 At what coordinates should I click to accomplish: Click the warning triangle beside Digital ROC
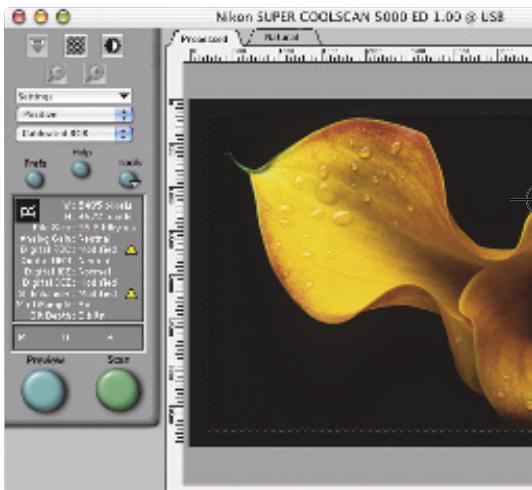tap(131, 250)
